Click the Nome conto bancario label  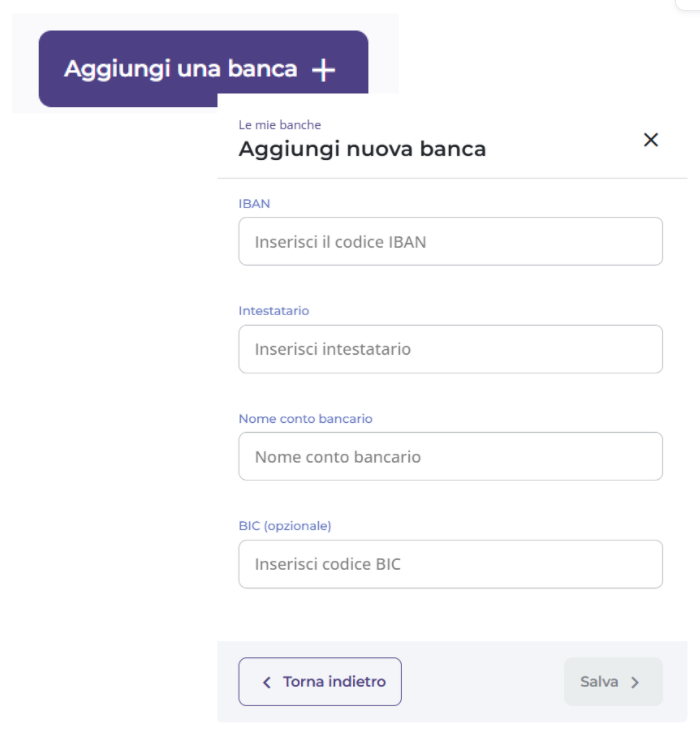[305, 418]
